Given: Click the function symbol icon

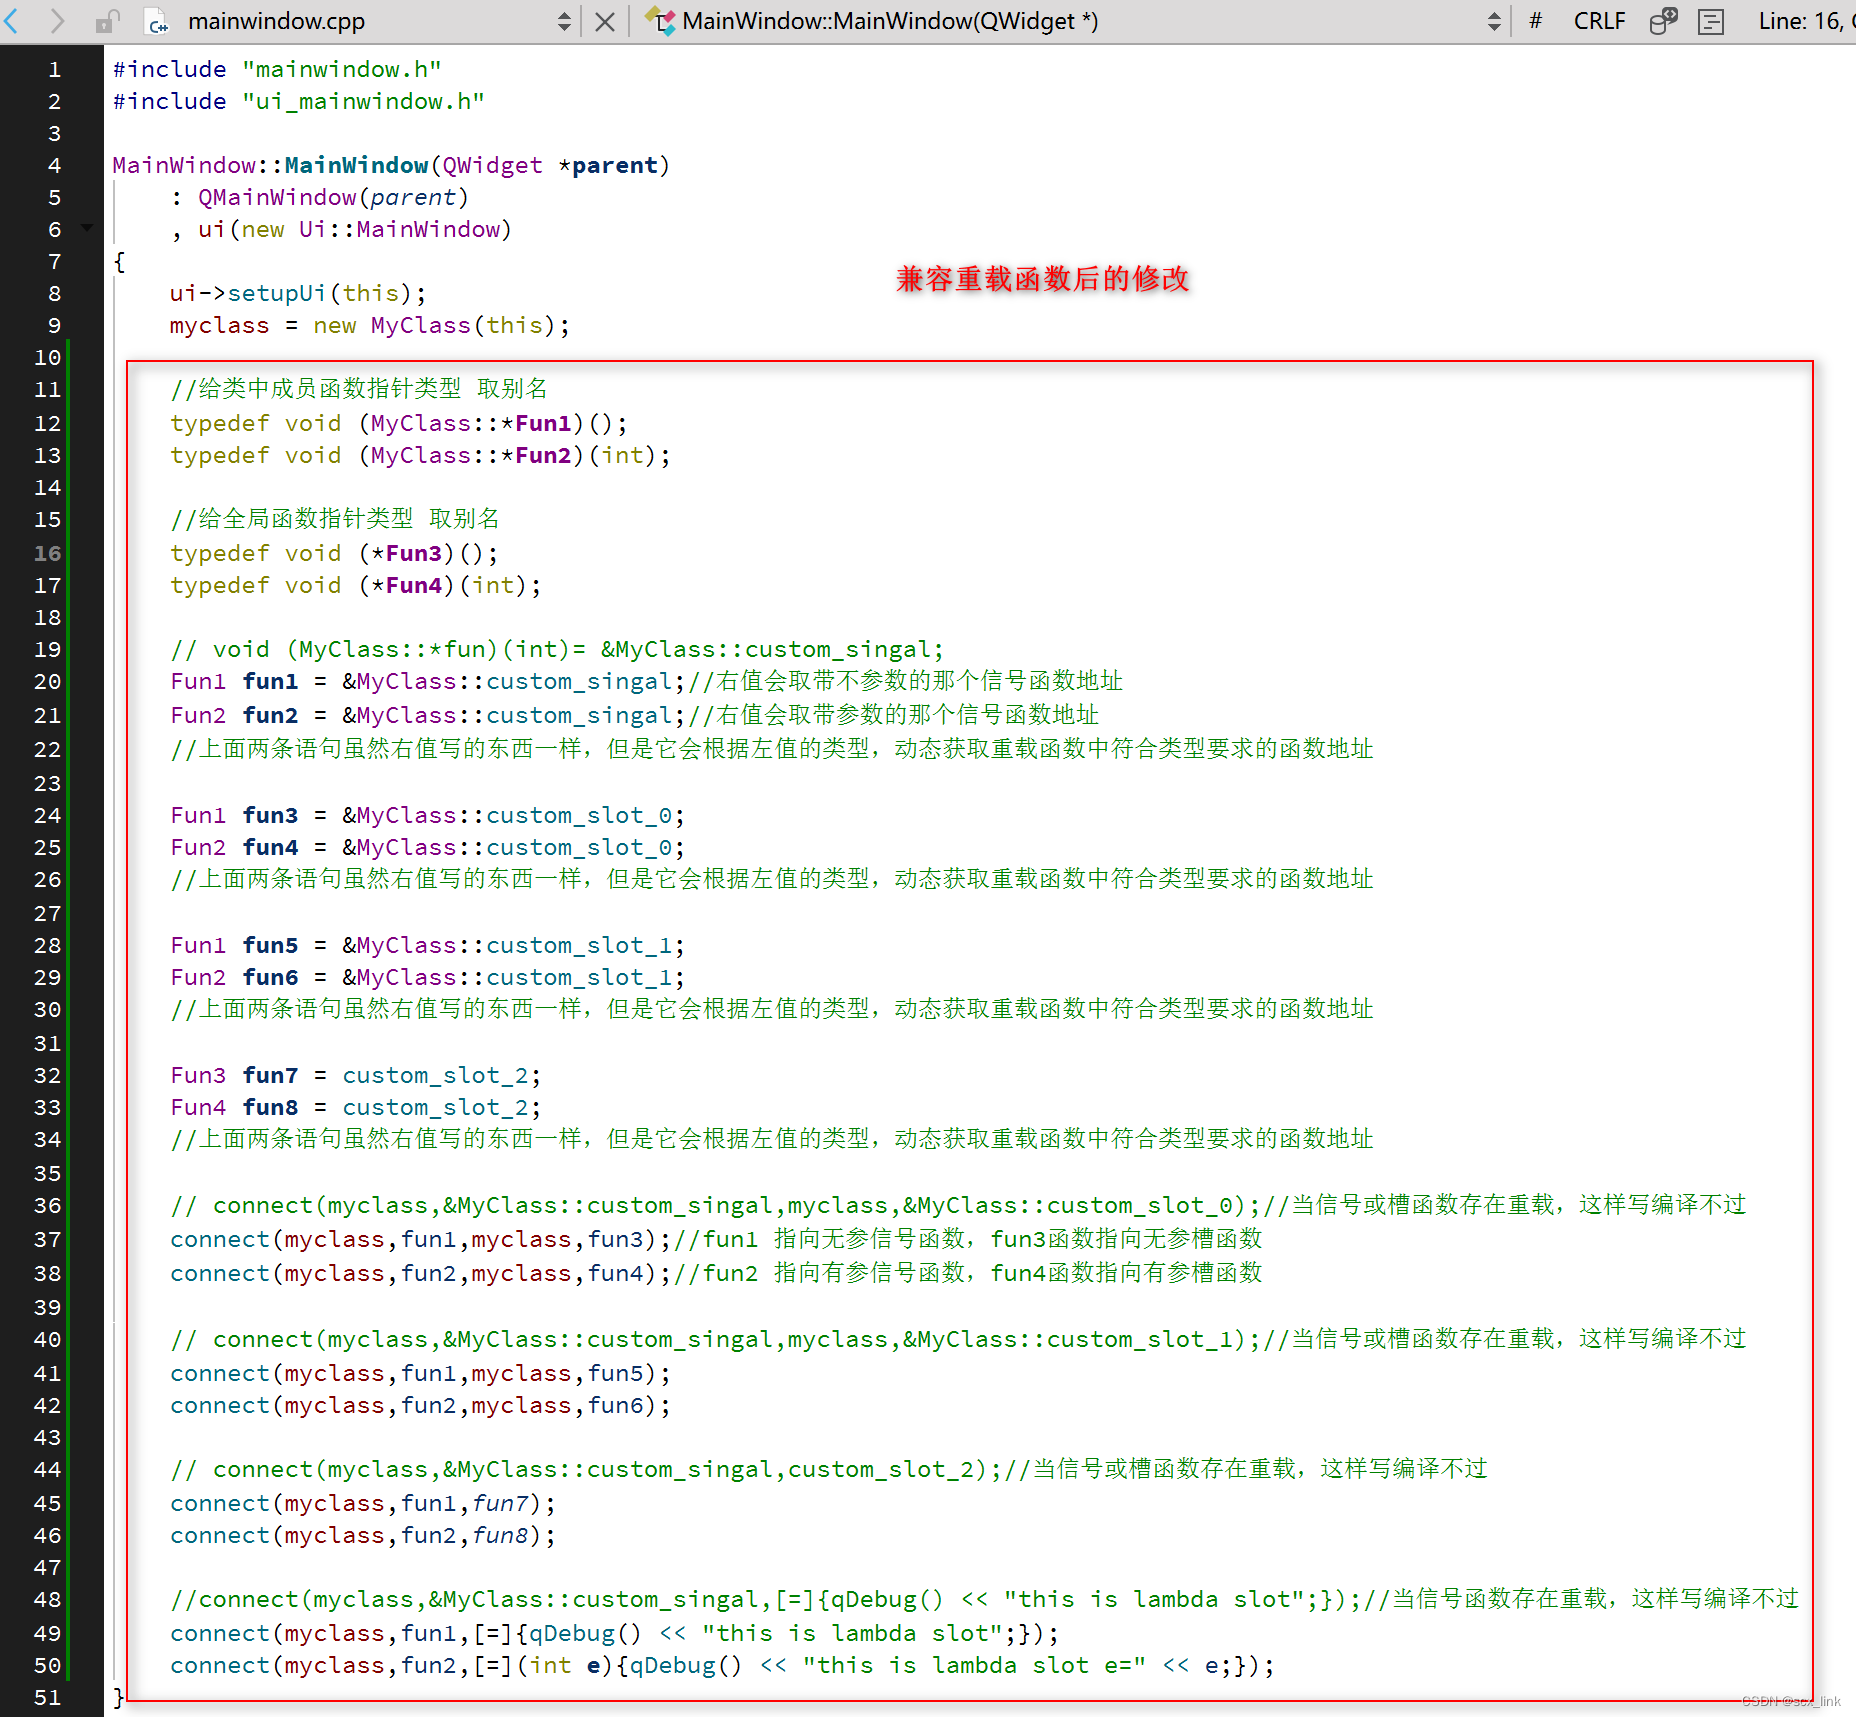Looking at the screenshot, I should point(660,21).
